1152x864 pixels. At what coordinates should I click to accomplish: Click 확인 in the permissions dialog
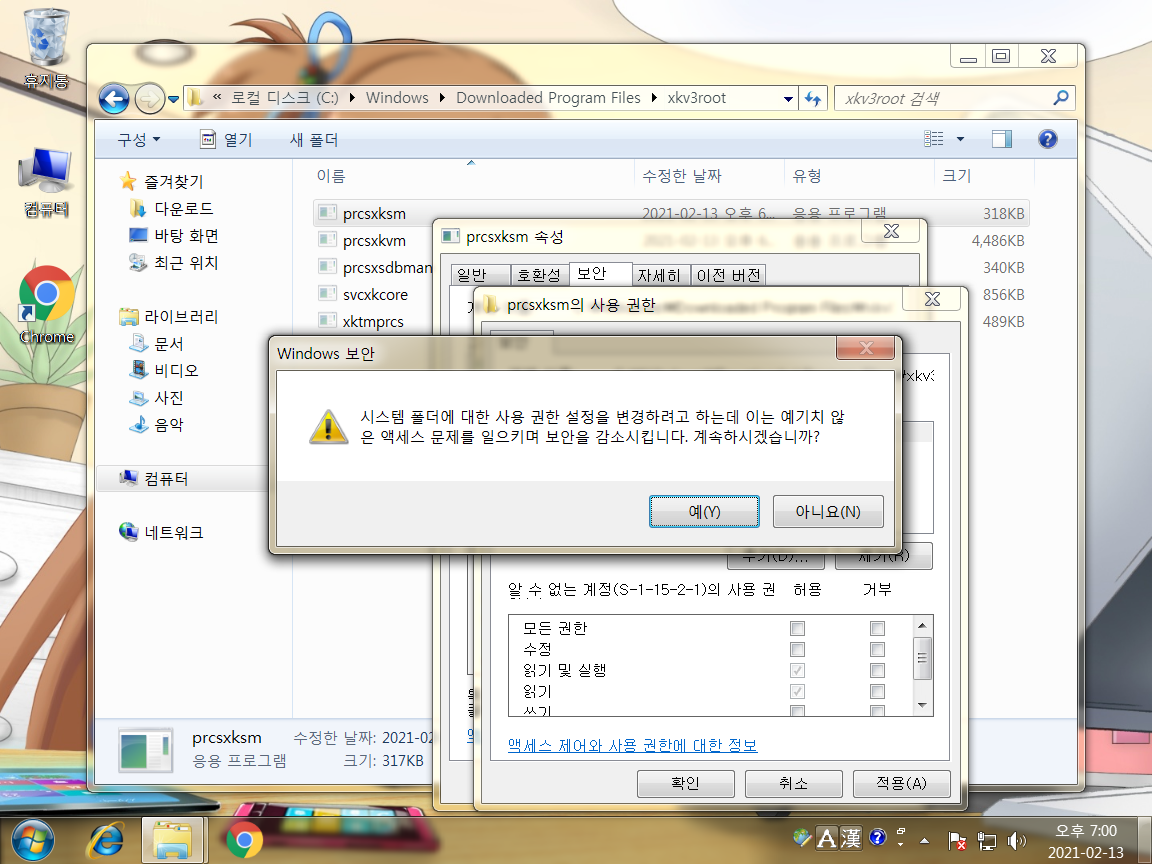coord(685,783)
